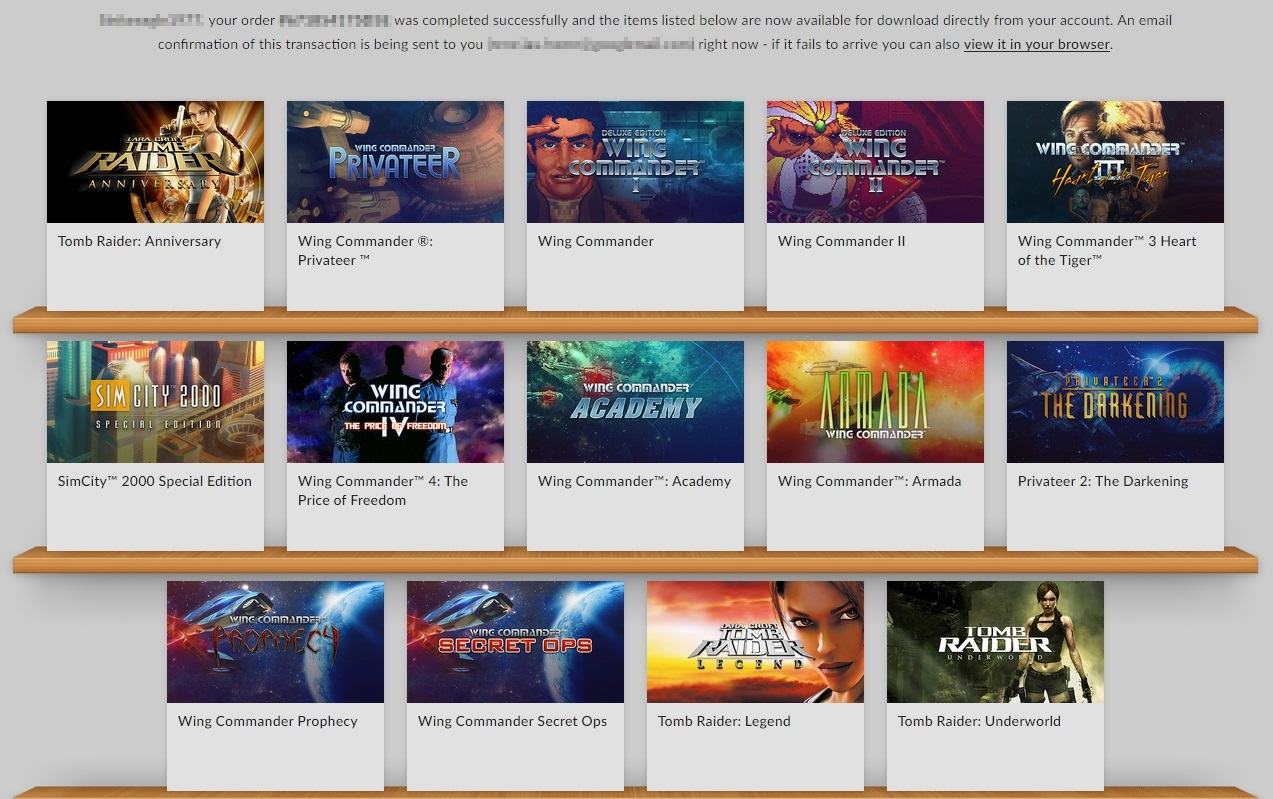
Task: Open the 'Wing Commander™: Armada' title text
Action: (870, 481)
